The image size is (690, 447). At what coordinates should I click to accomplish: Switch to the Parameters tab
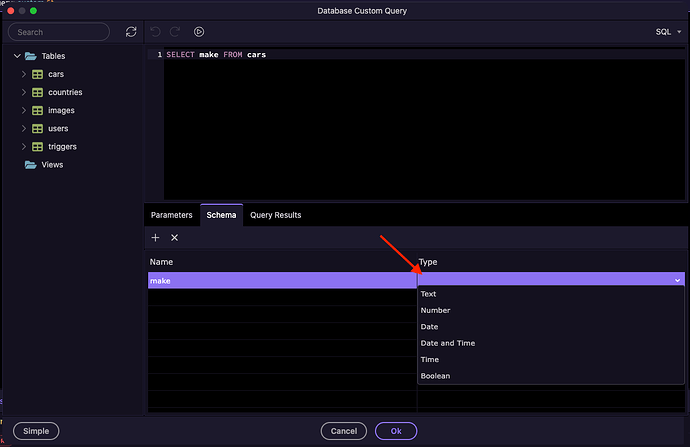click(x=172, y=215)
